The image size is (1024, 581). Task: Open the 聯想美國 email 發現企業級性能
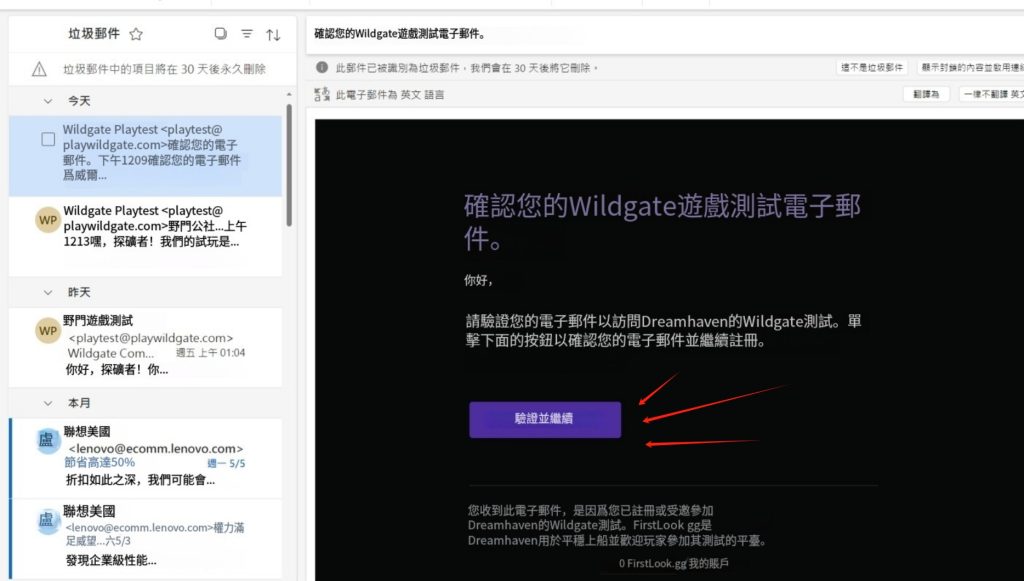click(x=146, y=539)
